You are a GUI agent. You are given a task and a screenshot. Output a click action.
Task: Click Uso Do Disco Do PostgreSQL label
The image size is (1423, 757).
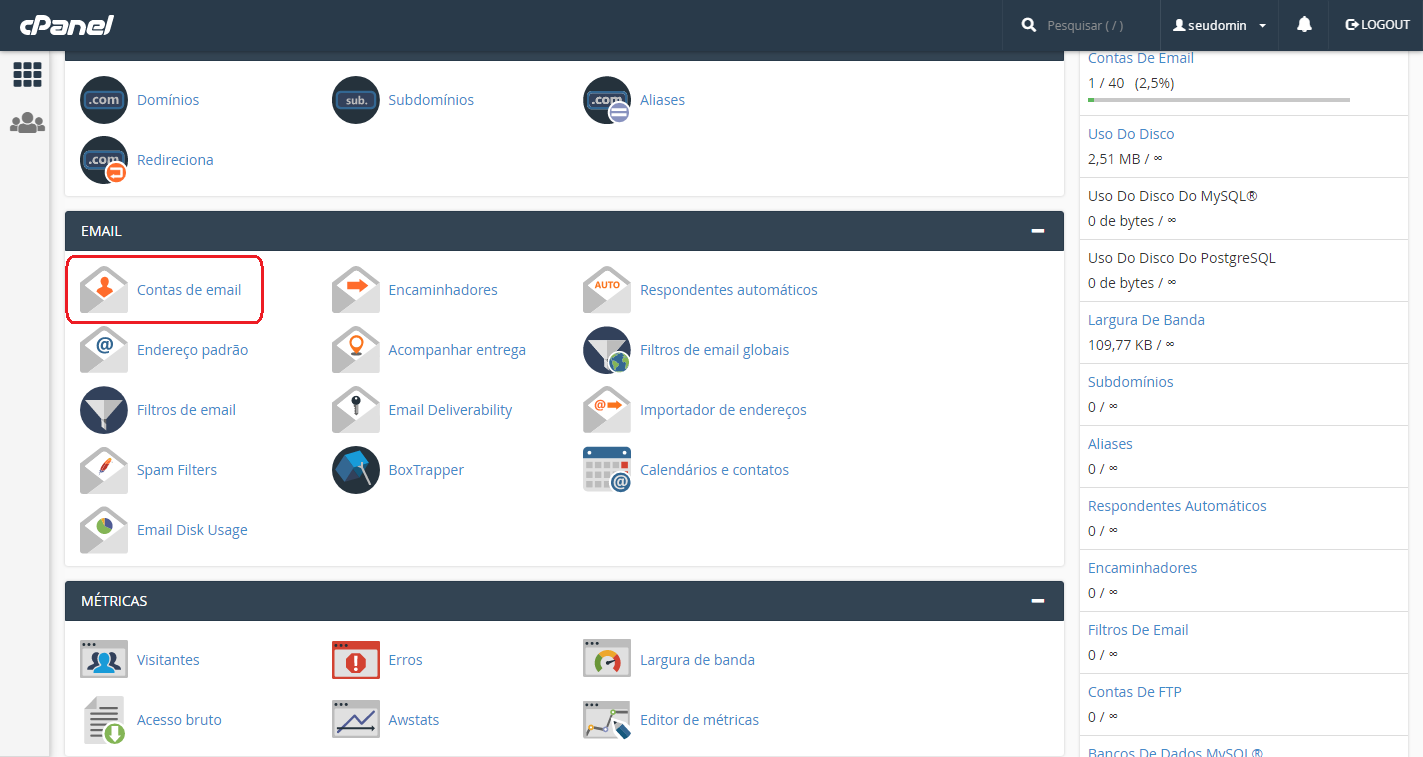coord(1182,258)
